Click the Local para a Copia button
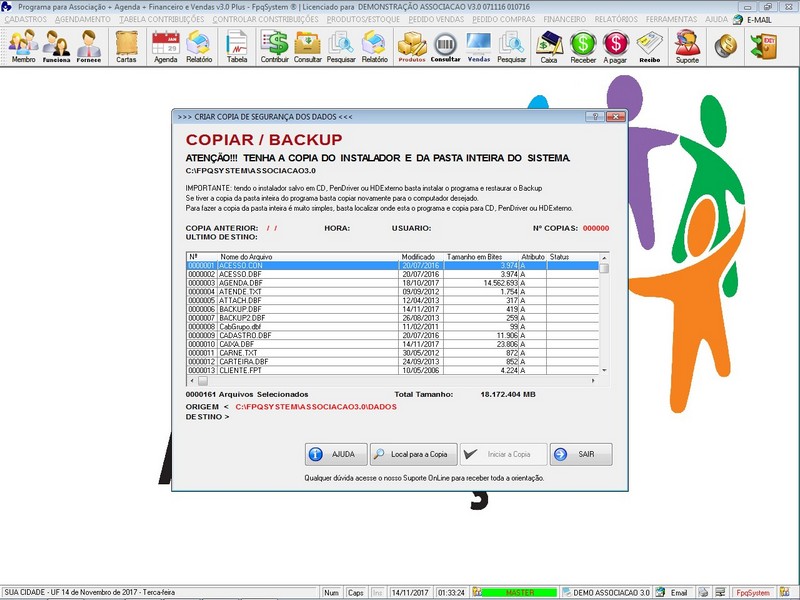The height and width of the screenshot is (600, 800). pos(413,454)
